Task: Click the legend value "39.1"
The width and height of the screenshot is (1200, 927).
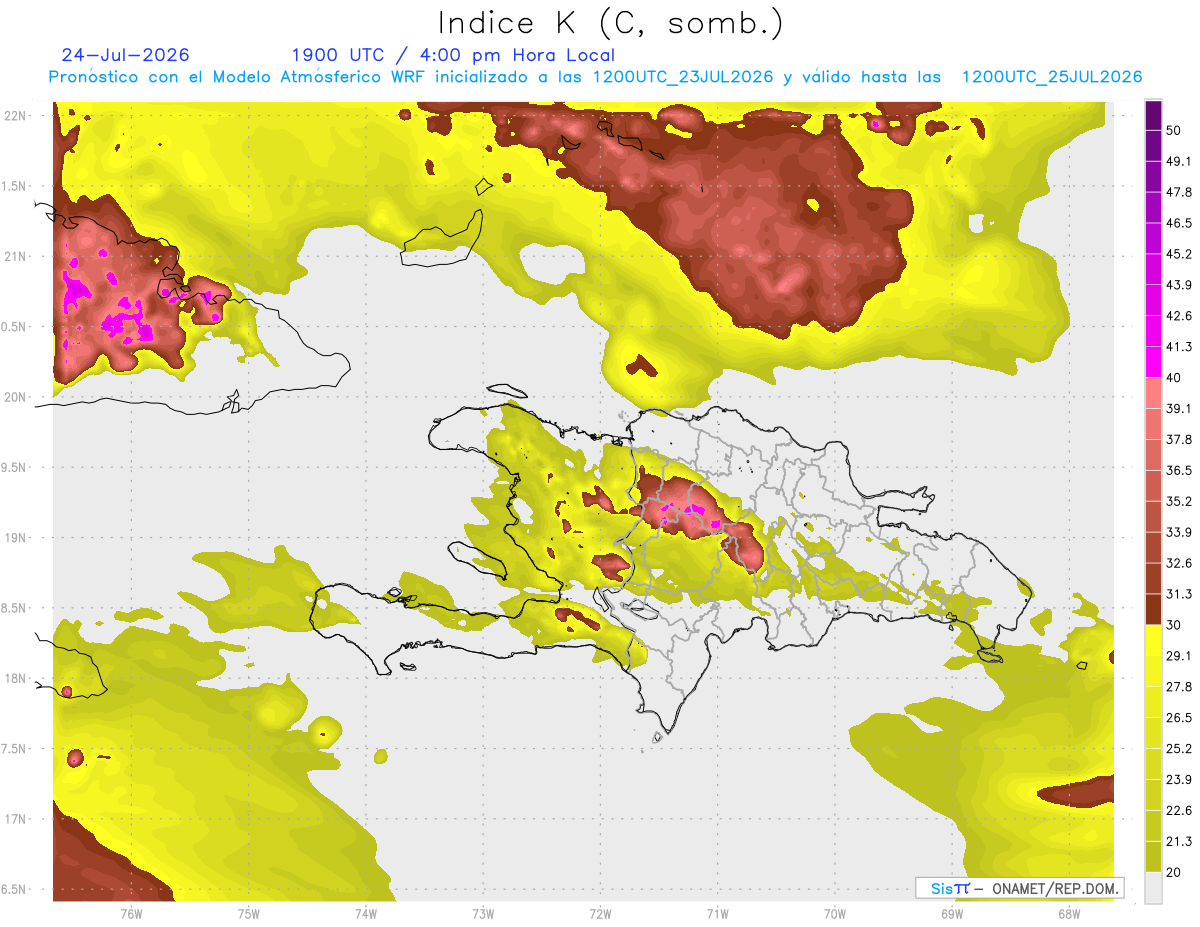Action: tap(1179, 409)
